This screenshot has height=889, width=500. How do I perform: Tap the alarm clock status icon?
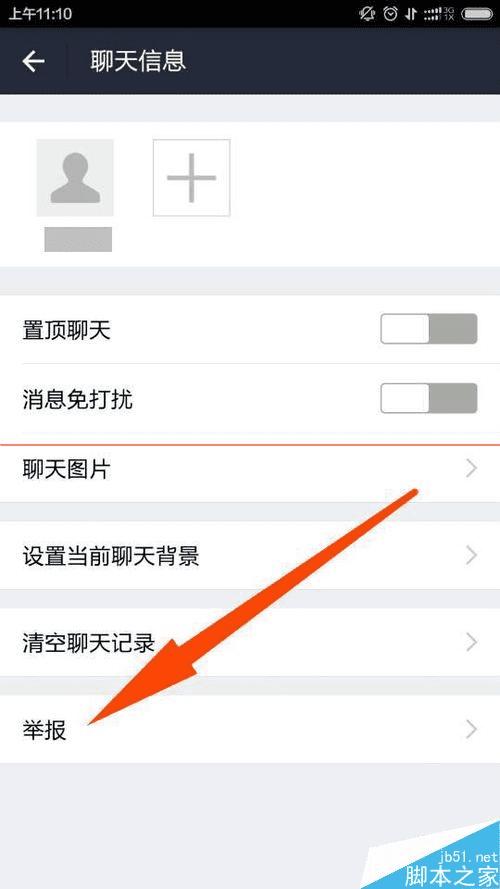pyautogui.click(x=391, y=14)
